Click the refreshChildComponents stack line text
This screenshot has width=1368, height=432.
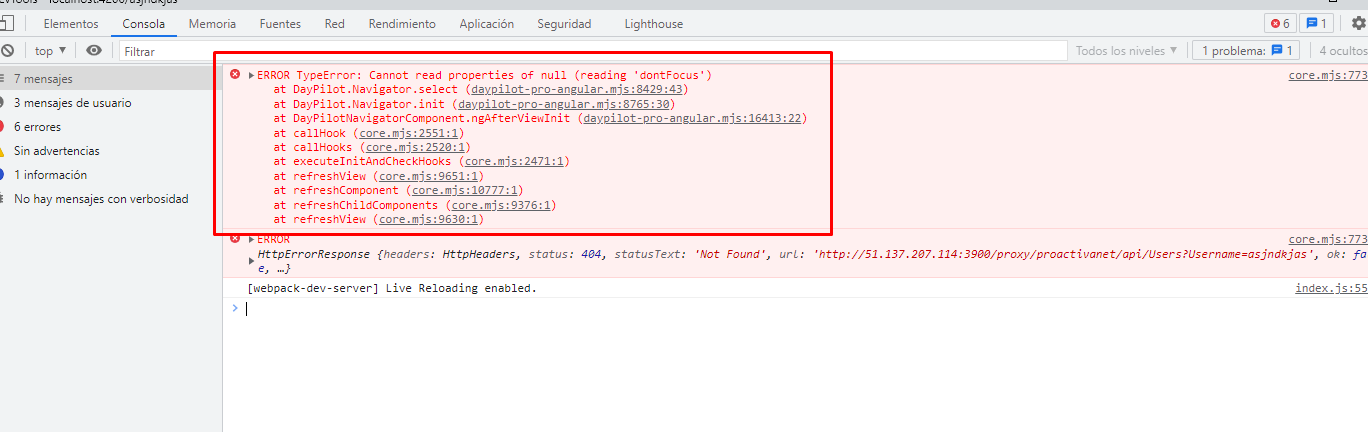click(x=365, y=205)
